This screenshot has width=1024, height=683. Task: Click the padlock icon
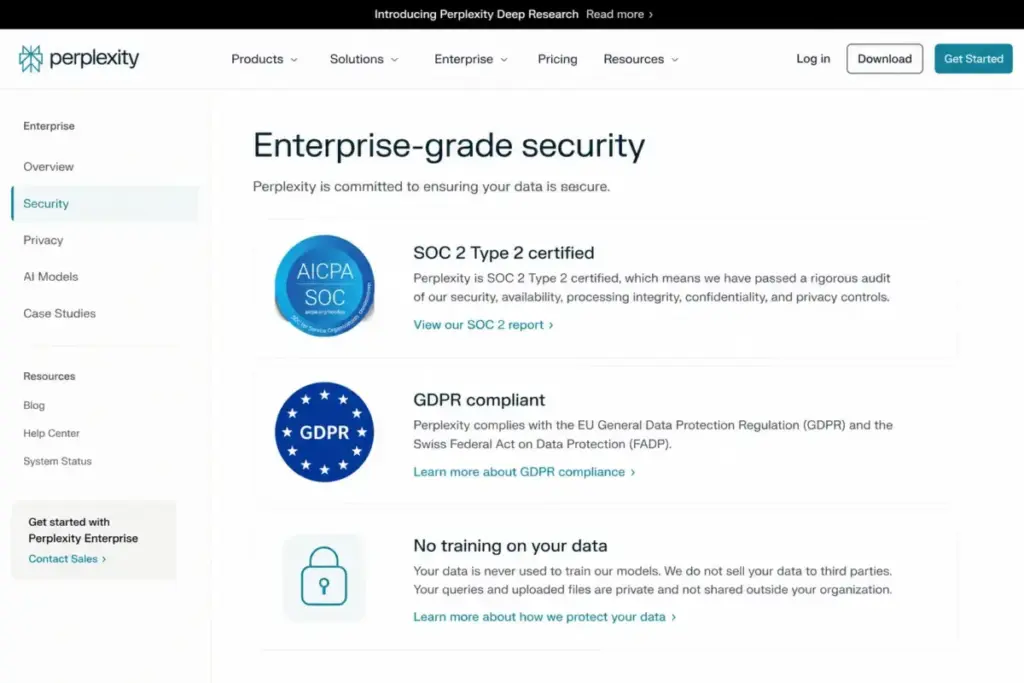(324, 577)
